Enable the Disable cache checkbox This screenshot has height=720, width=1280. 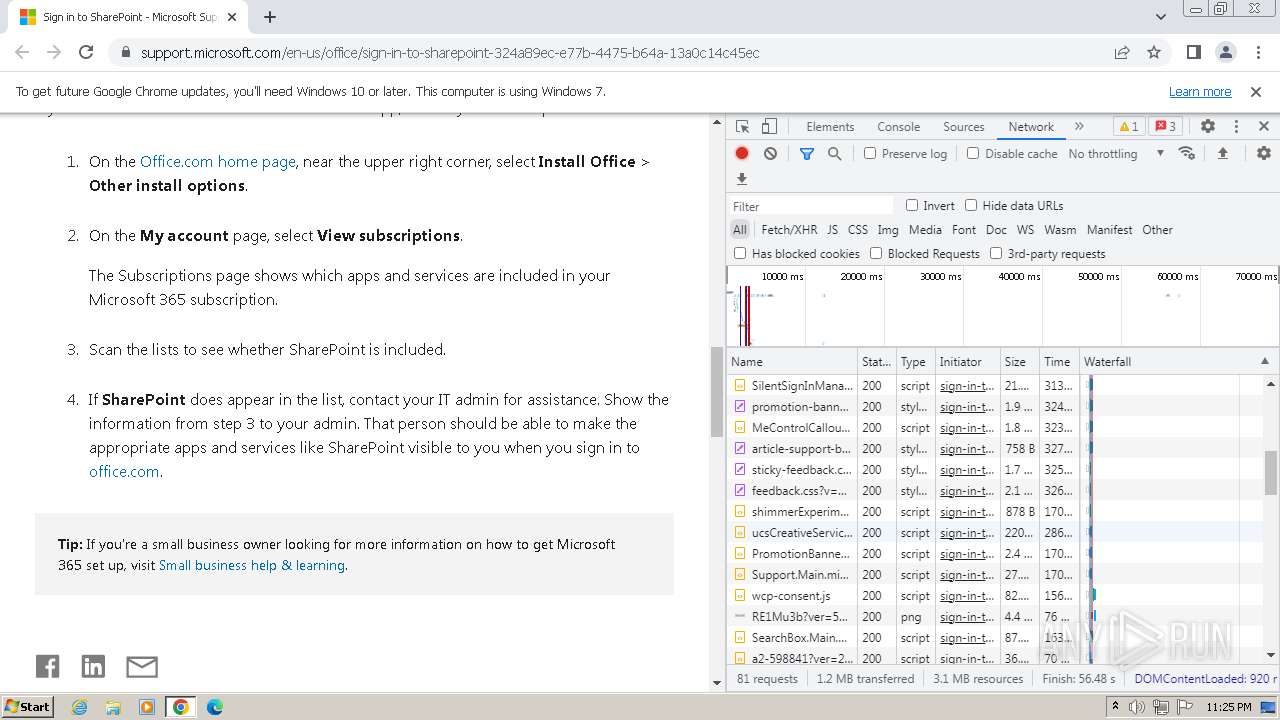coord(973,153)
